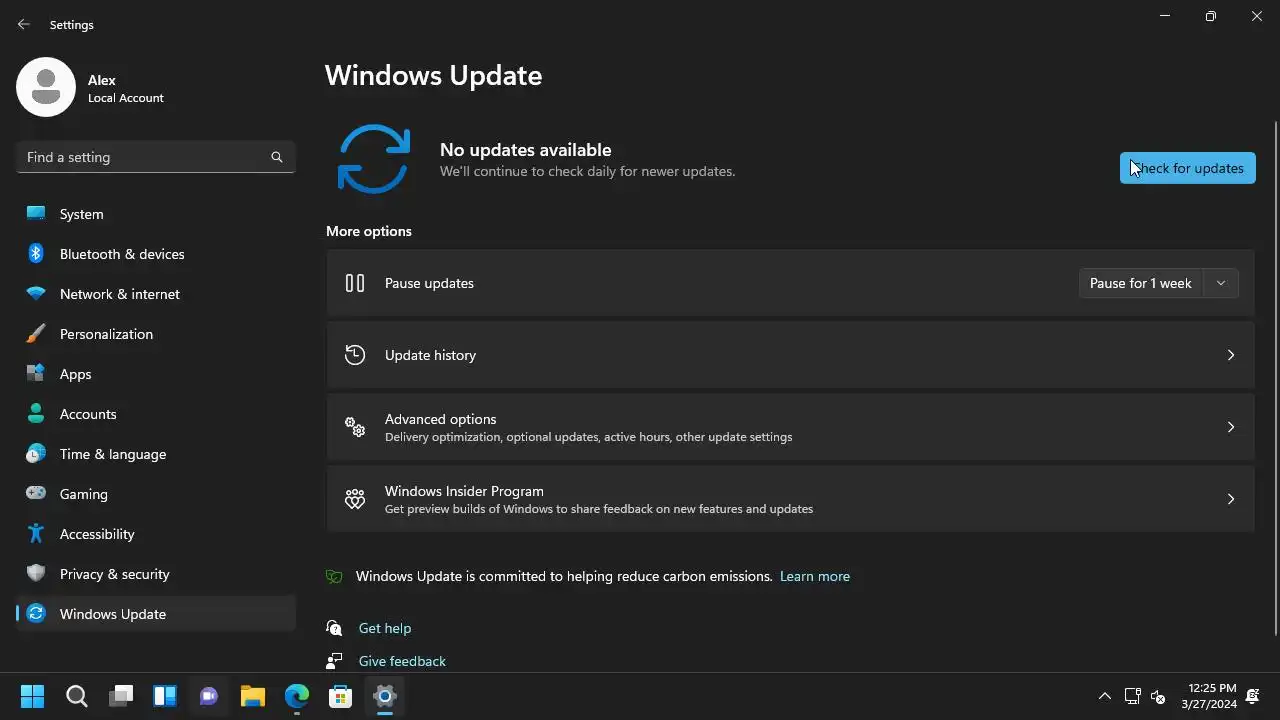Go back with the Settings back arrow
Viewport: 1280px width, 720px height.
point(24,24)
